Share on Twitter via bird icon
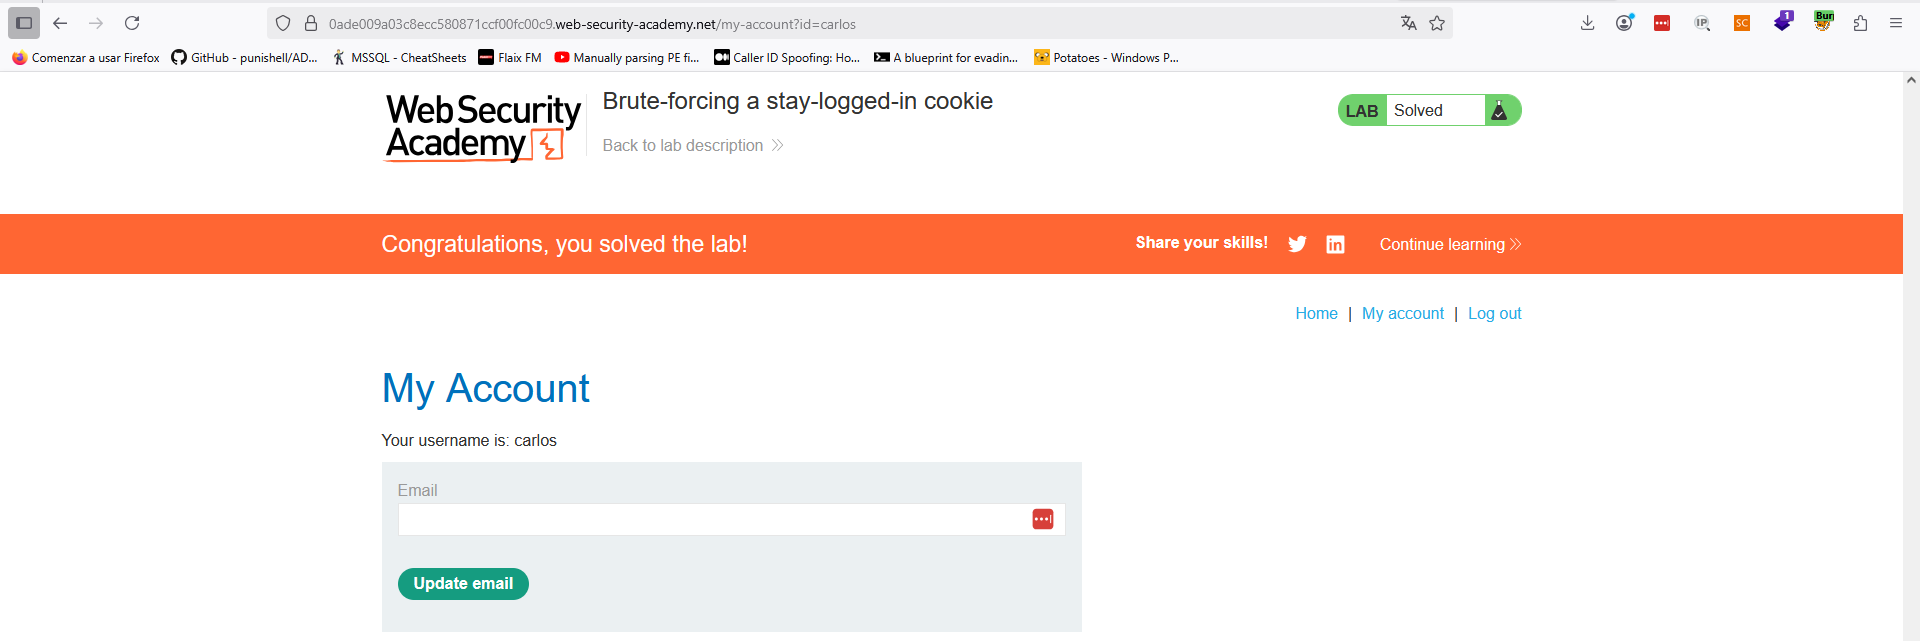 (x=1297, y=244)
